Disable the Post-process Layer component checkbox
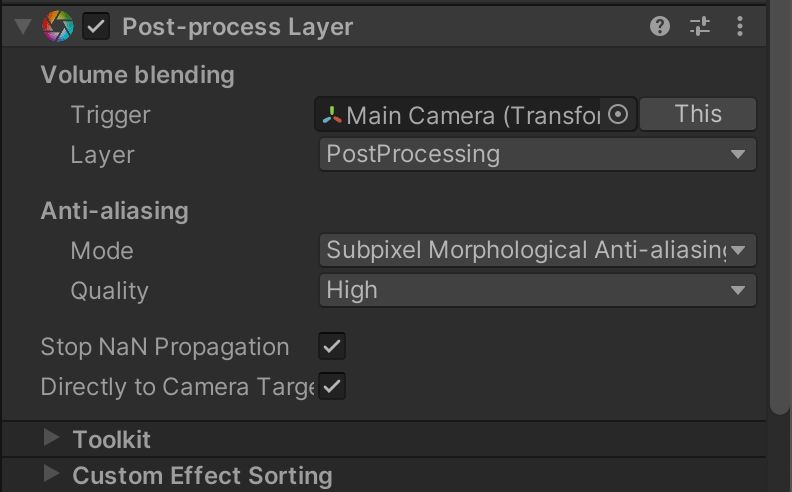 coord(96,27)
